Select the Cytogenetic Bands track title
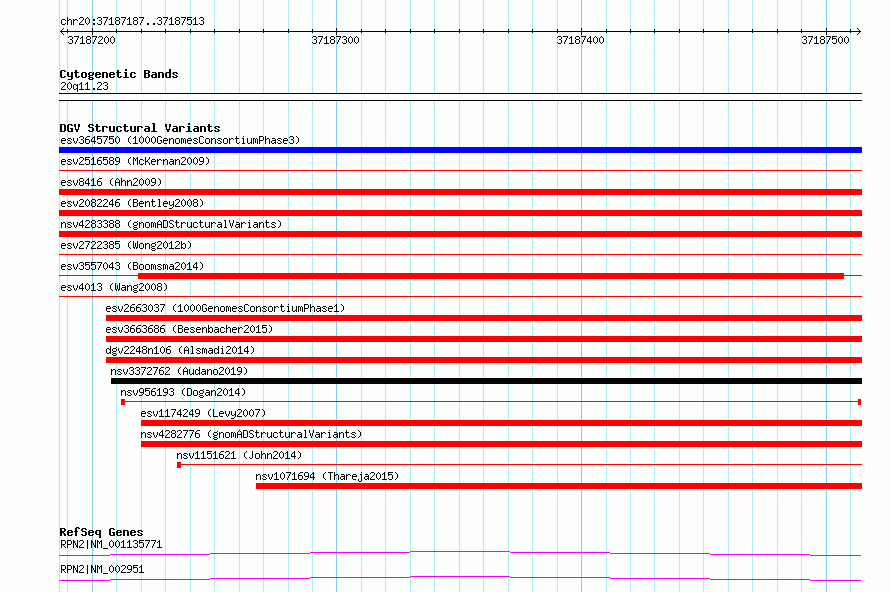 (119, 74)
